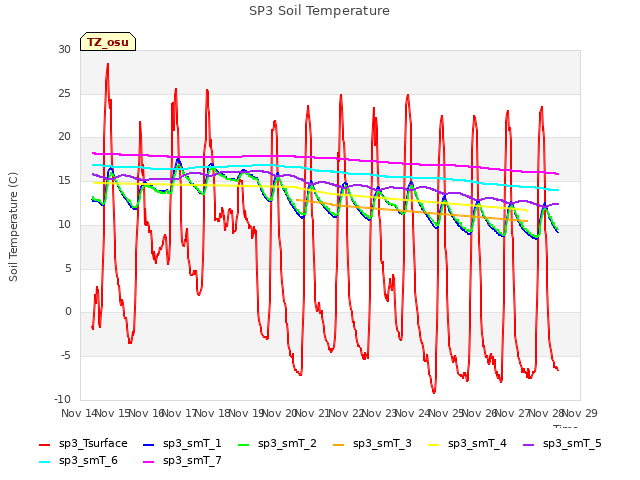Click the orange sp3_smT_3 legend swatch

339,444
